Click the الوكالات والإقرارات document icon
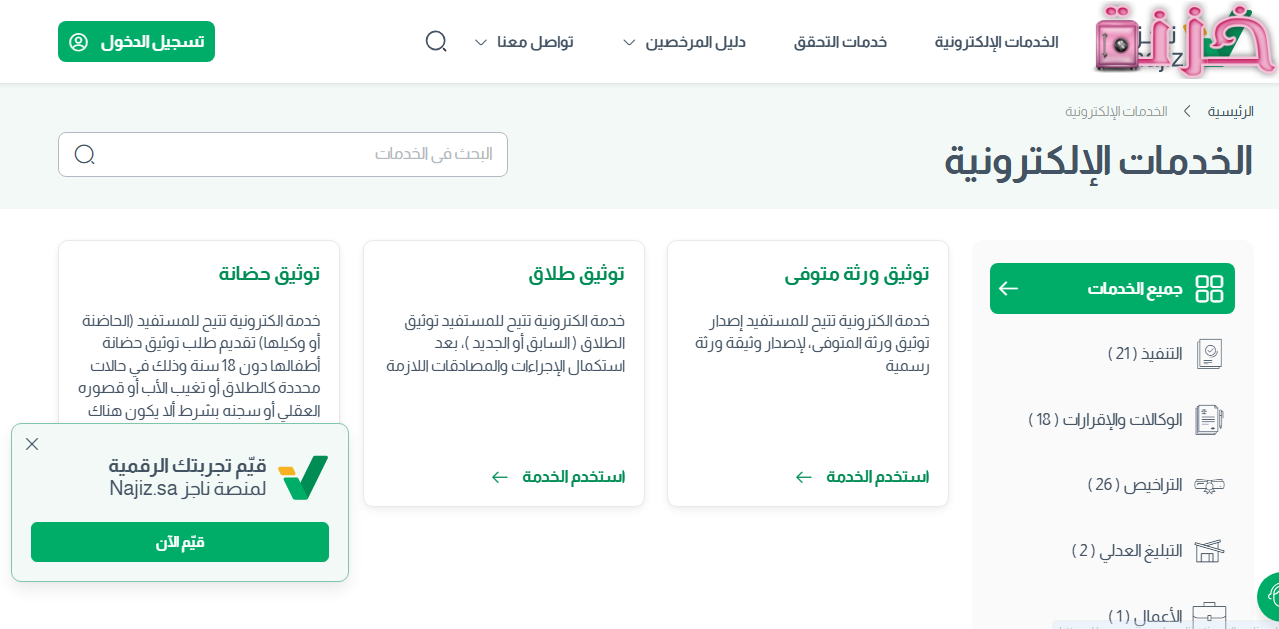This screenshot has height=629, width=1279. point(1210,419)
